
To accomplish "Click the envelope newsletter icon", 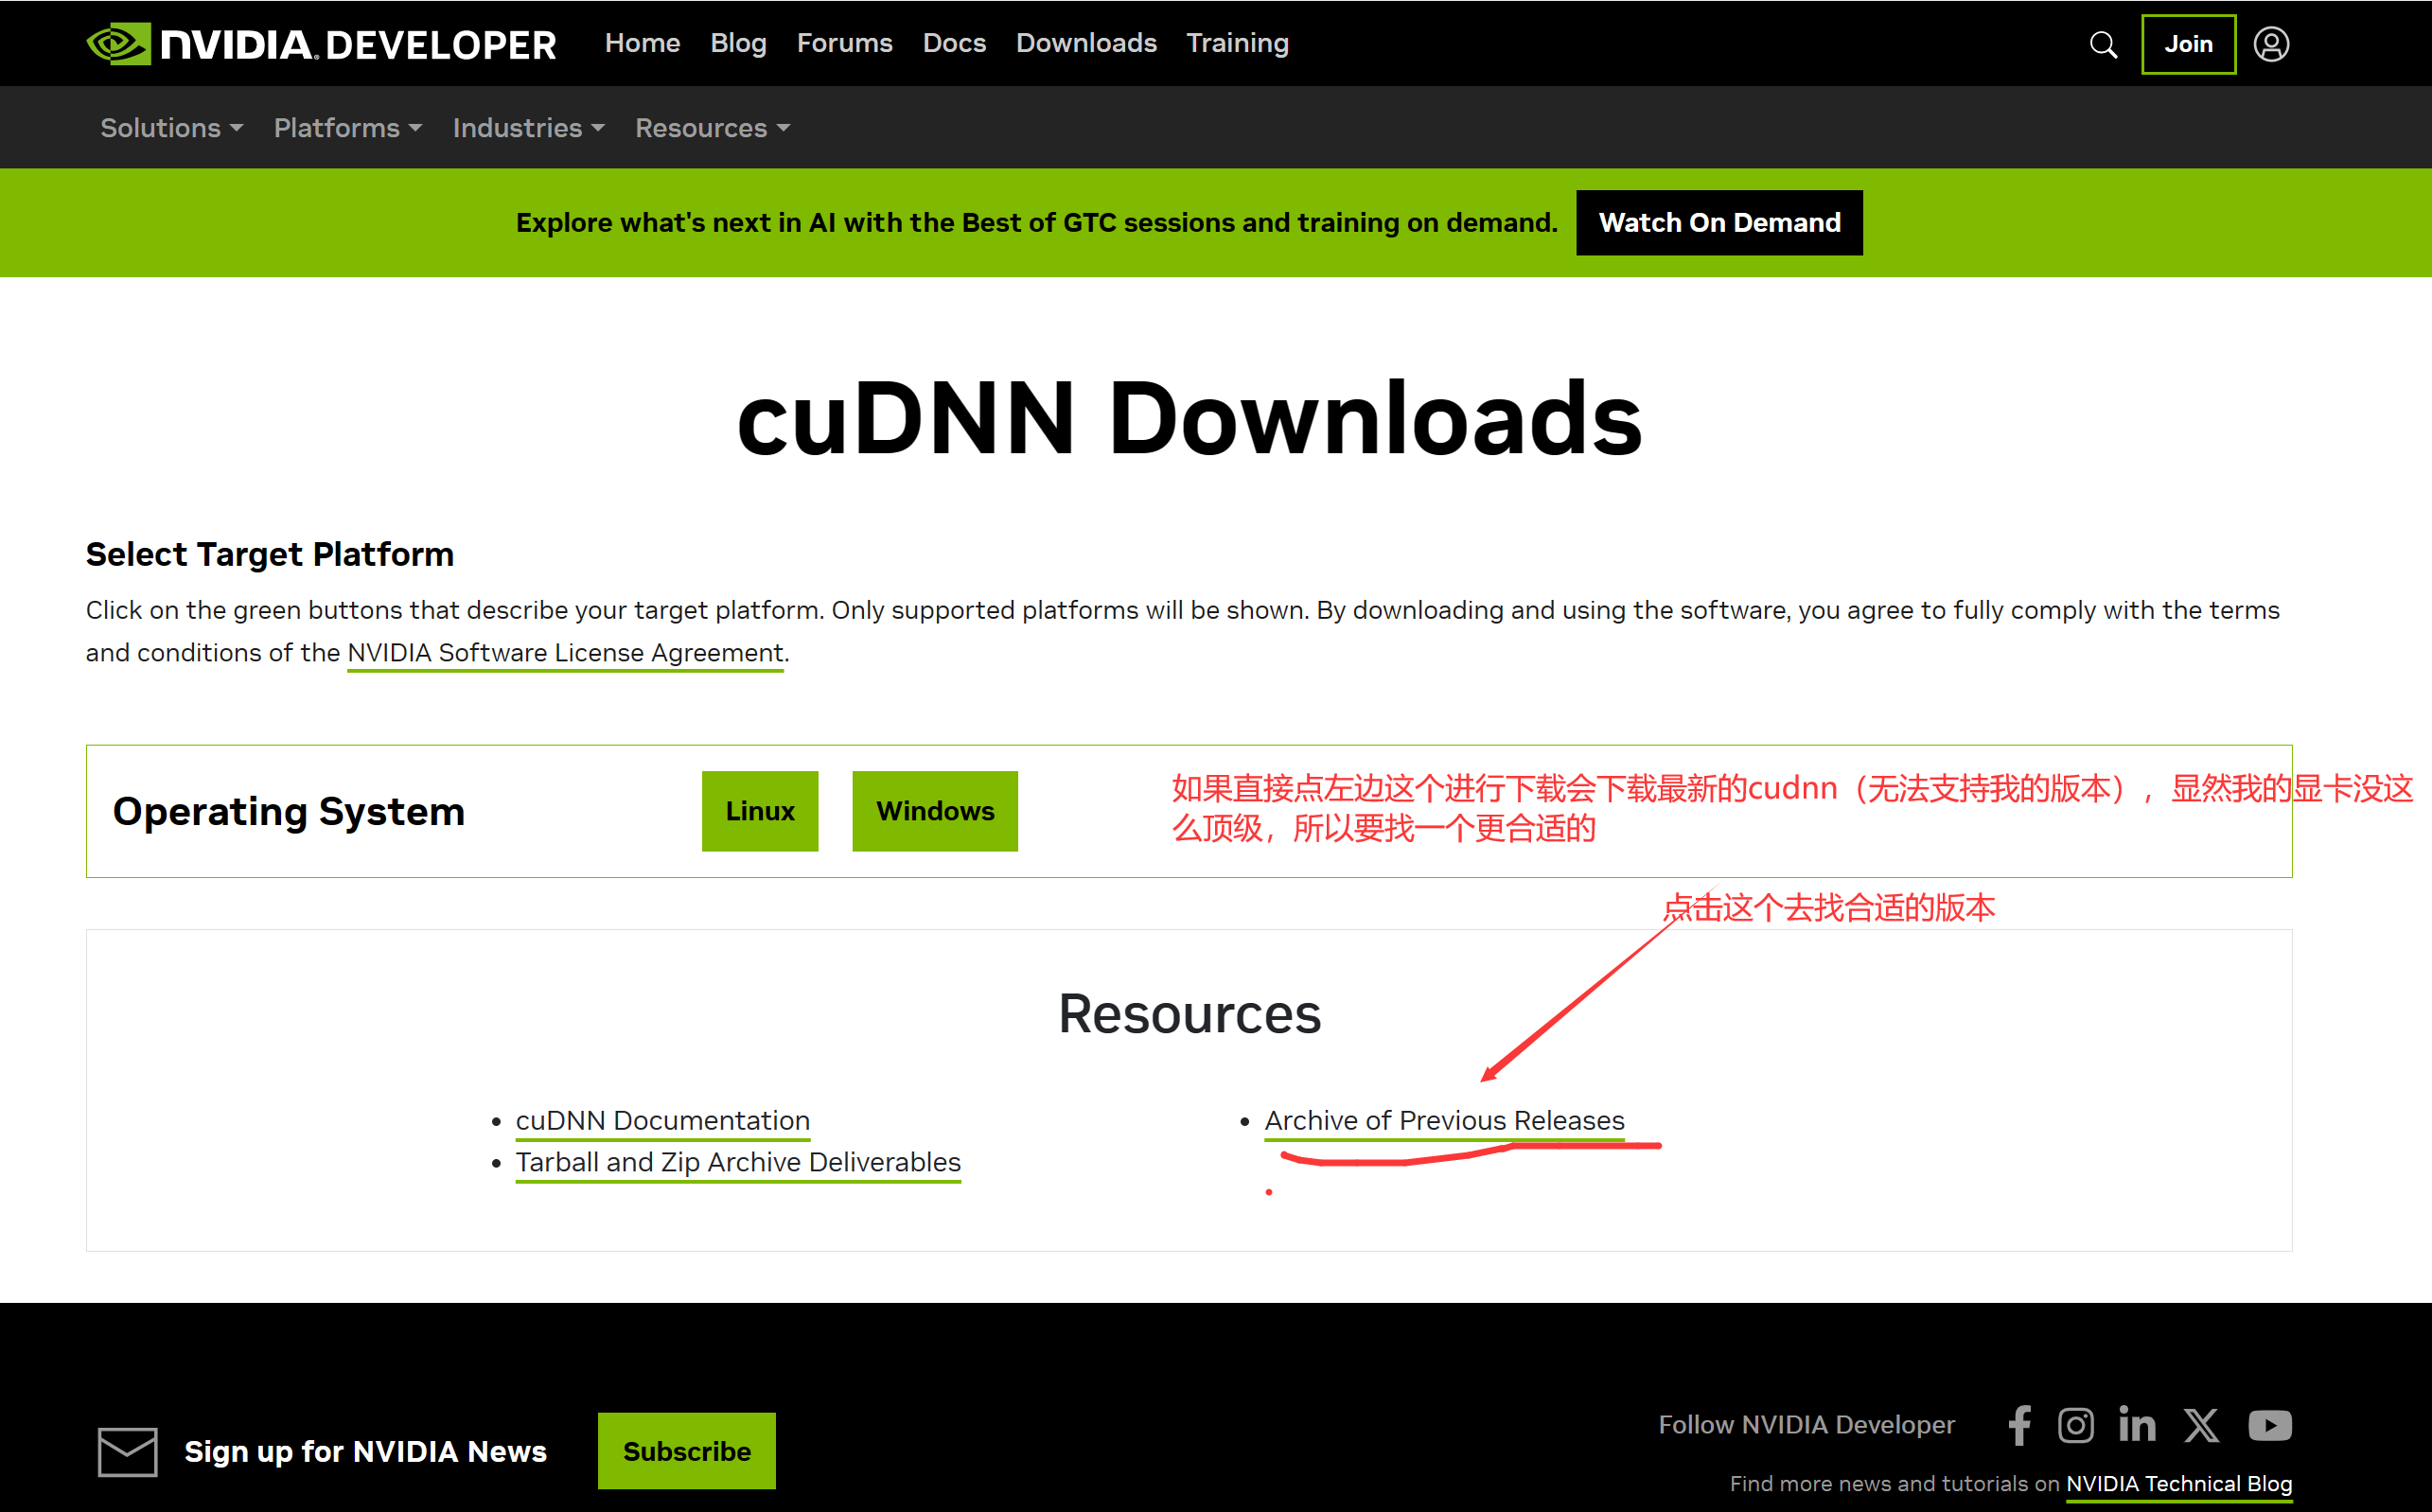I will [x=128, y=1451].
